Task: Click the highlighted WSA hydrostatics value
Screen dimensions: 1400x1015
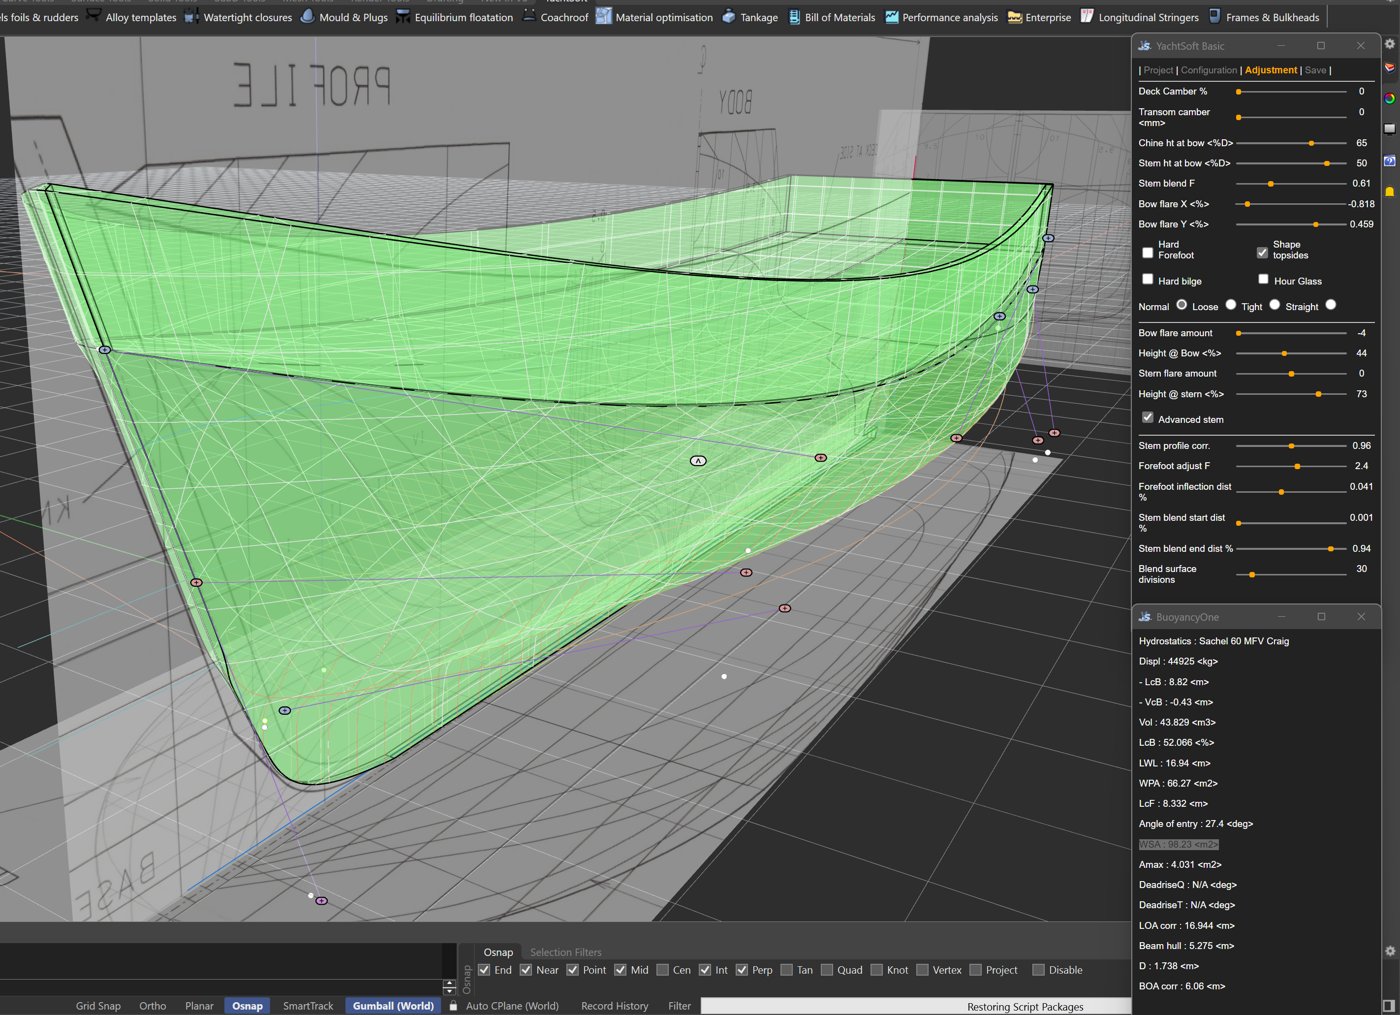Action: click(1178, 844)
